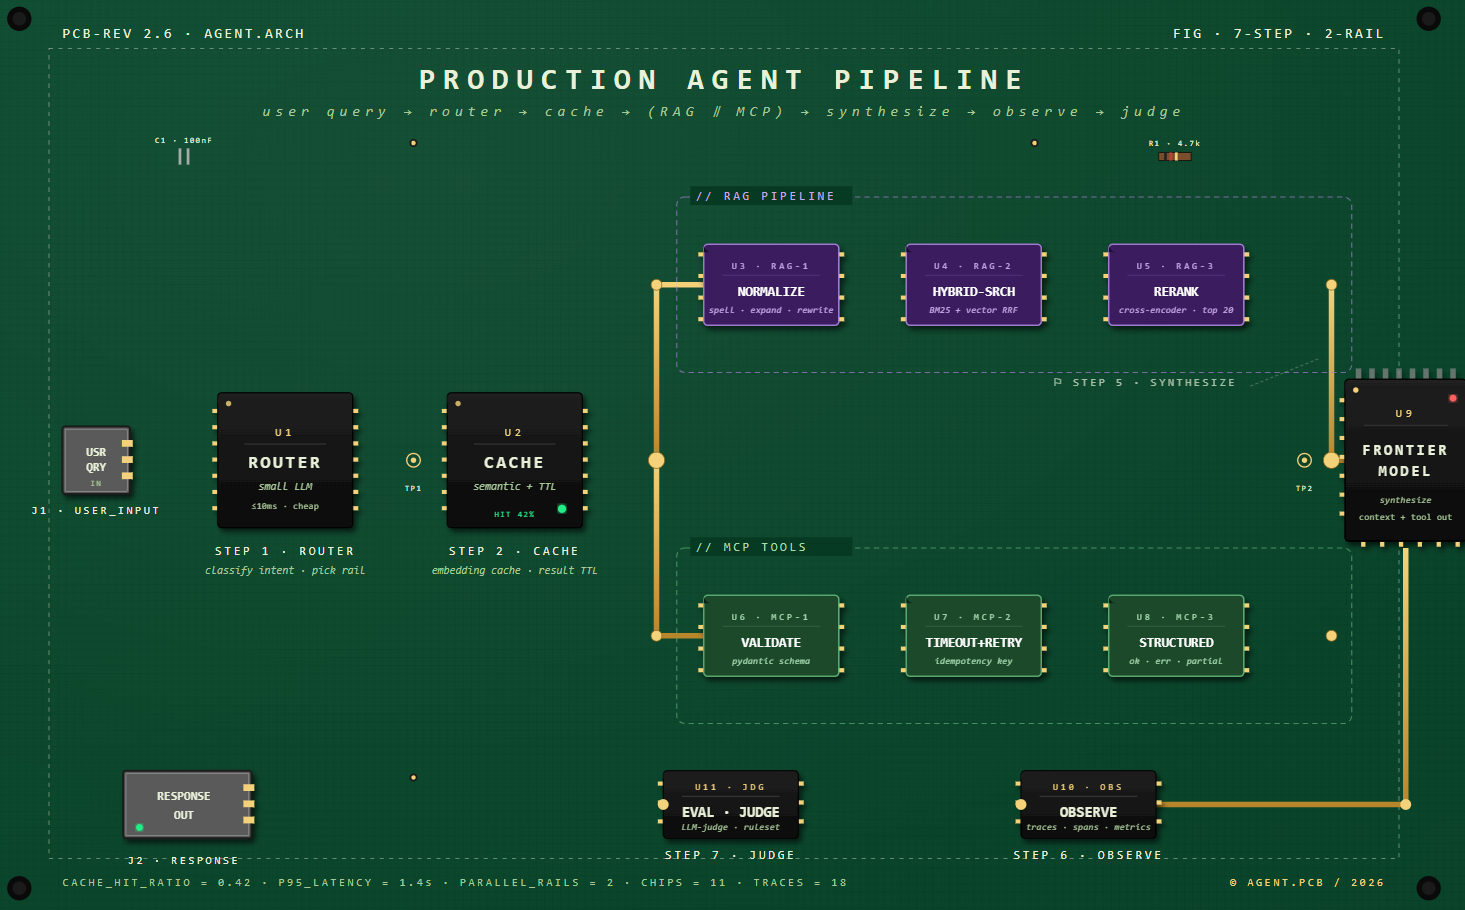Click 'P95_LATENCY = 1.4s' in the footer

[355, 882]
